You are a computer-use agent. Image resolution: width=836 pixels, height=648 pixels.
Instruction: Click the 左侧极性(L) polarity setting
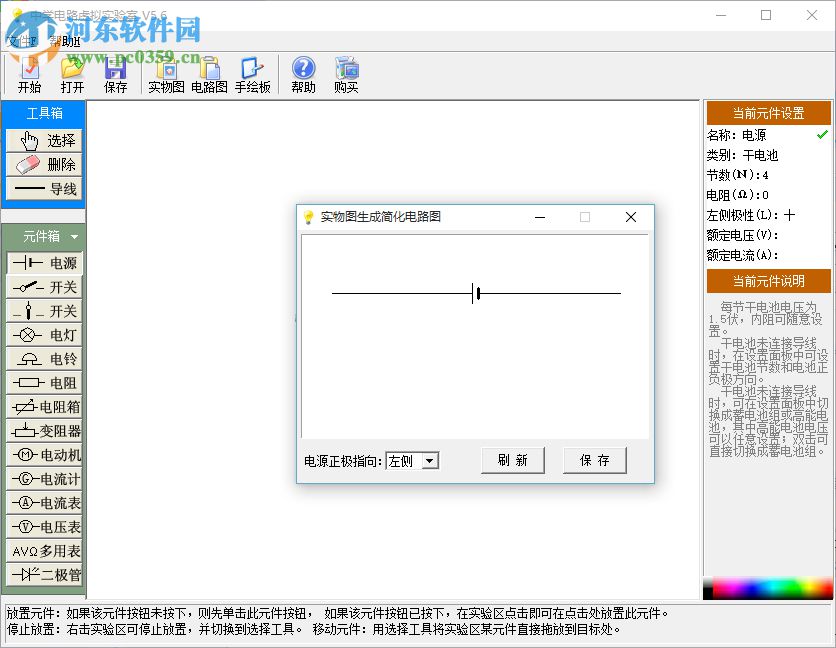coord(751,215)
